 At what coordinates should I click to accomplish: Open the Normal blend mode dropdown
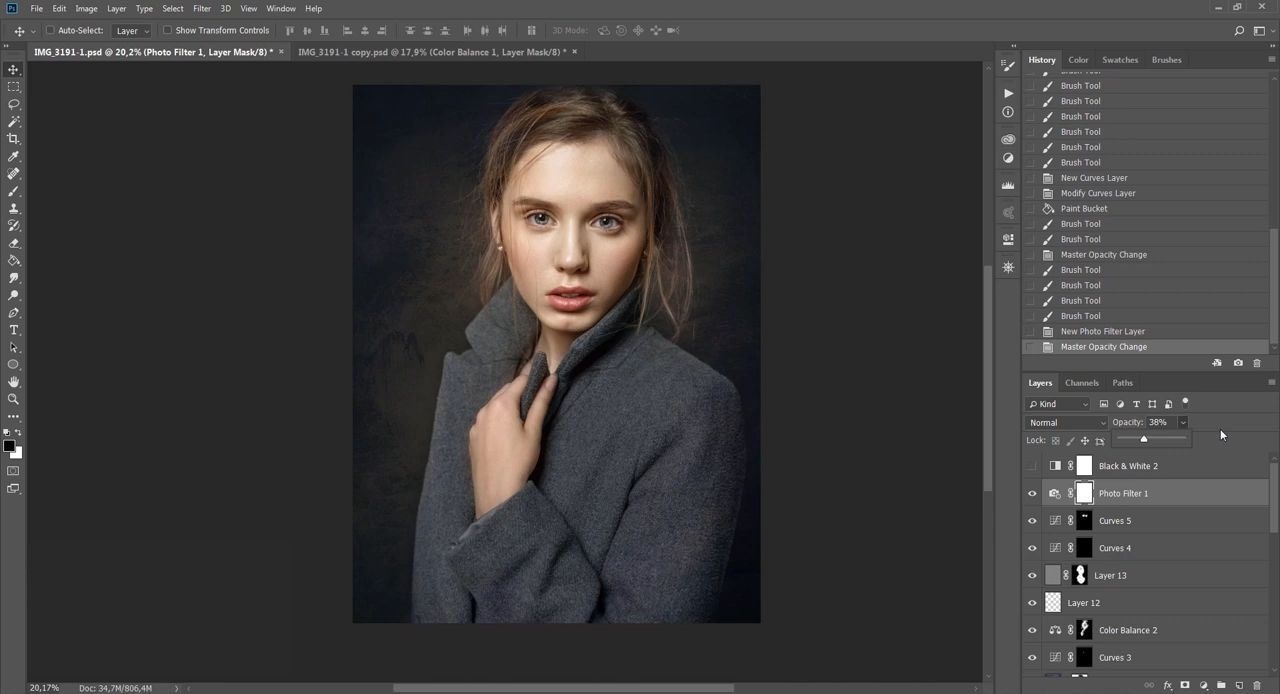[1067, 422]
